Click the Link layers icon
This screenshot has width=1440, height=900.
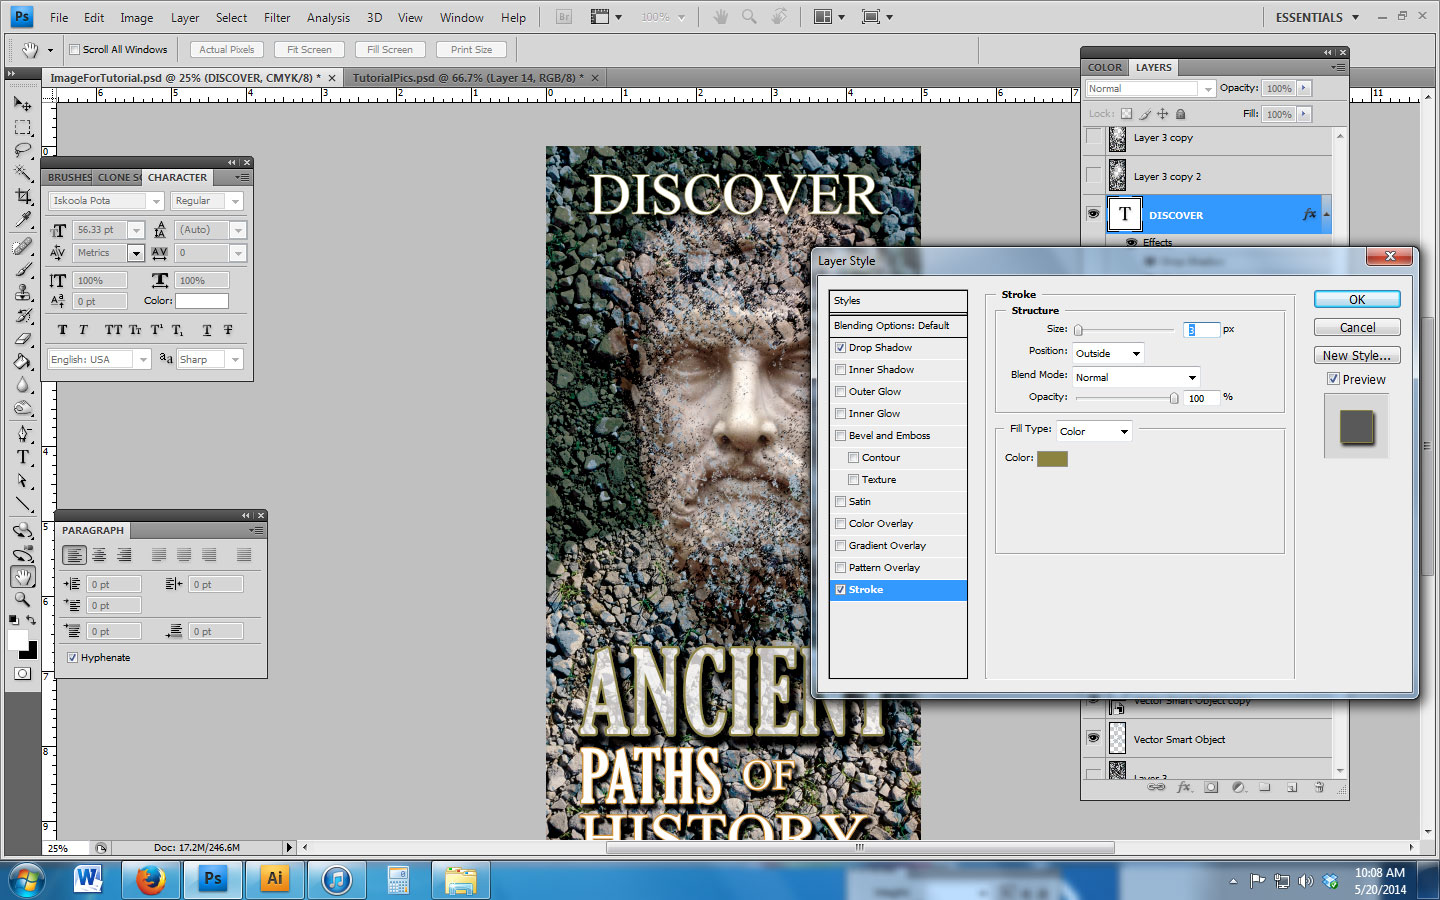click(x=1156, y=788)
